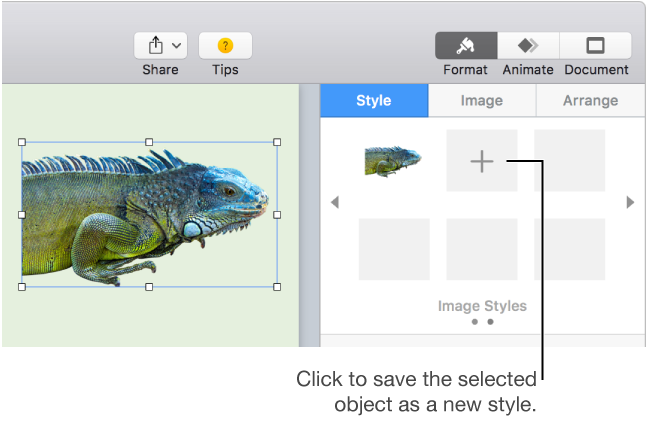
Task: Click the Image Styles label
Action: tap(482, 306)
